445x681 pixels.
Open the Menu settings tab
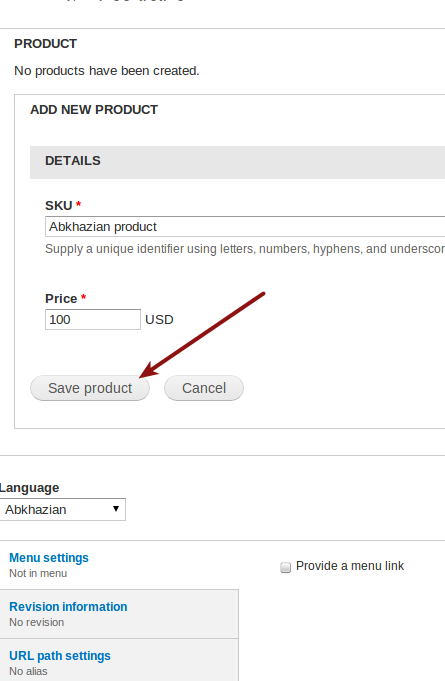49,558
